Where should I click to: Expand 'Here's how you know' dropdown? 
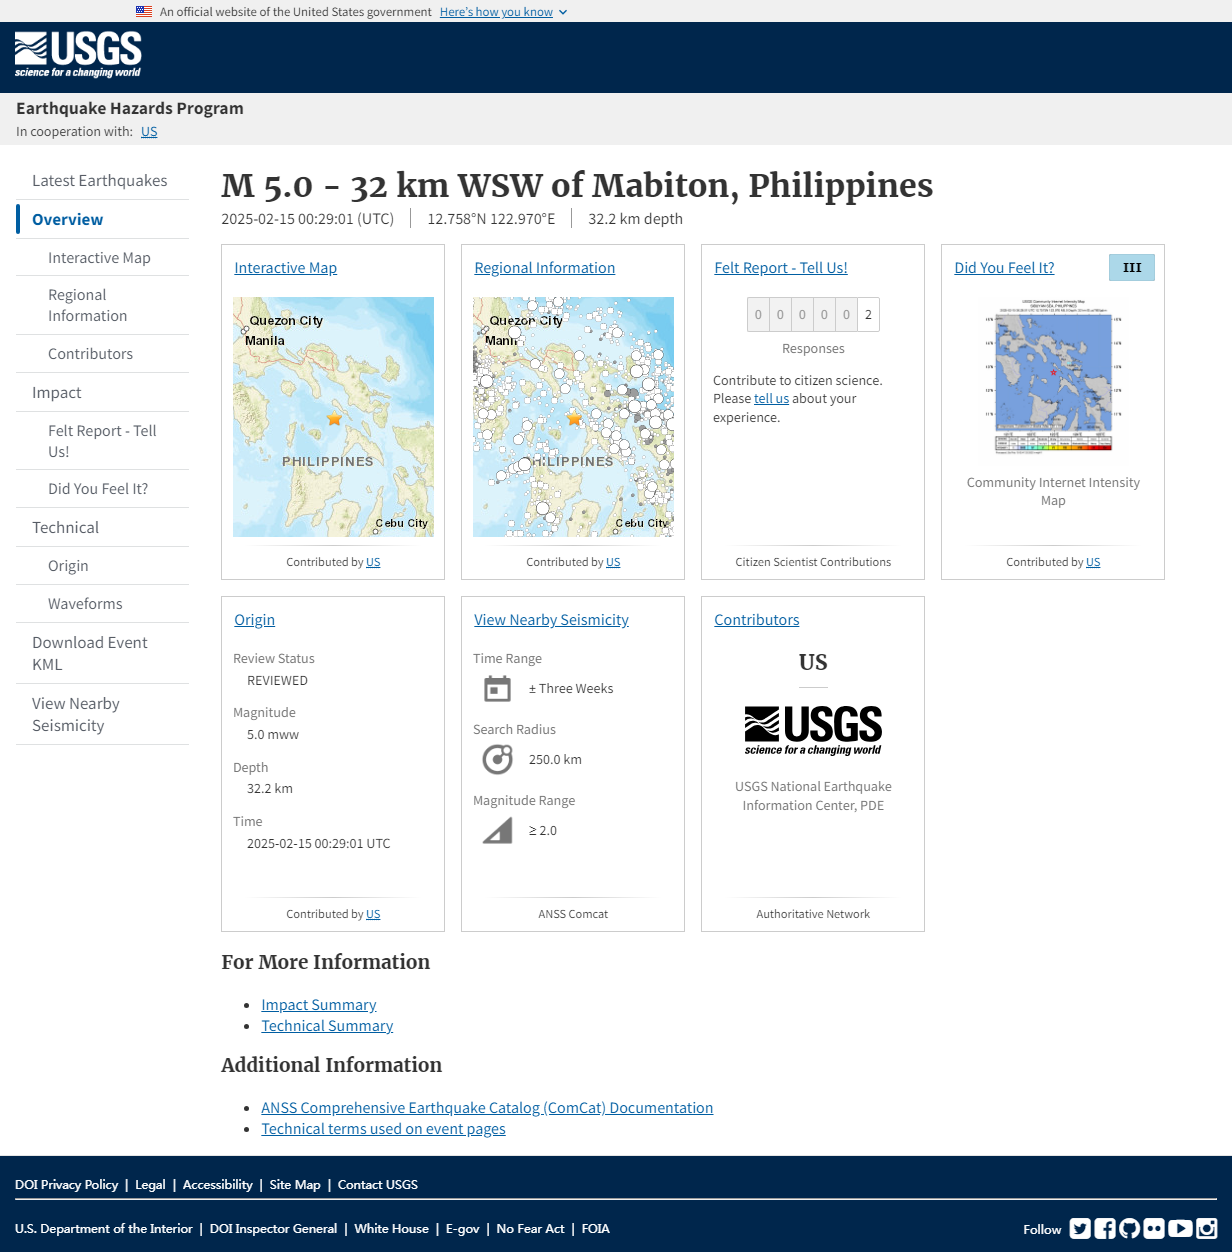click(x=503, y=12)
